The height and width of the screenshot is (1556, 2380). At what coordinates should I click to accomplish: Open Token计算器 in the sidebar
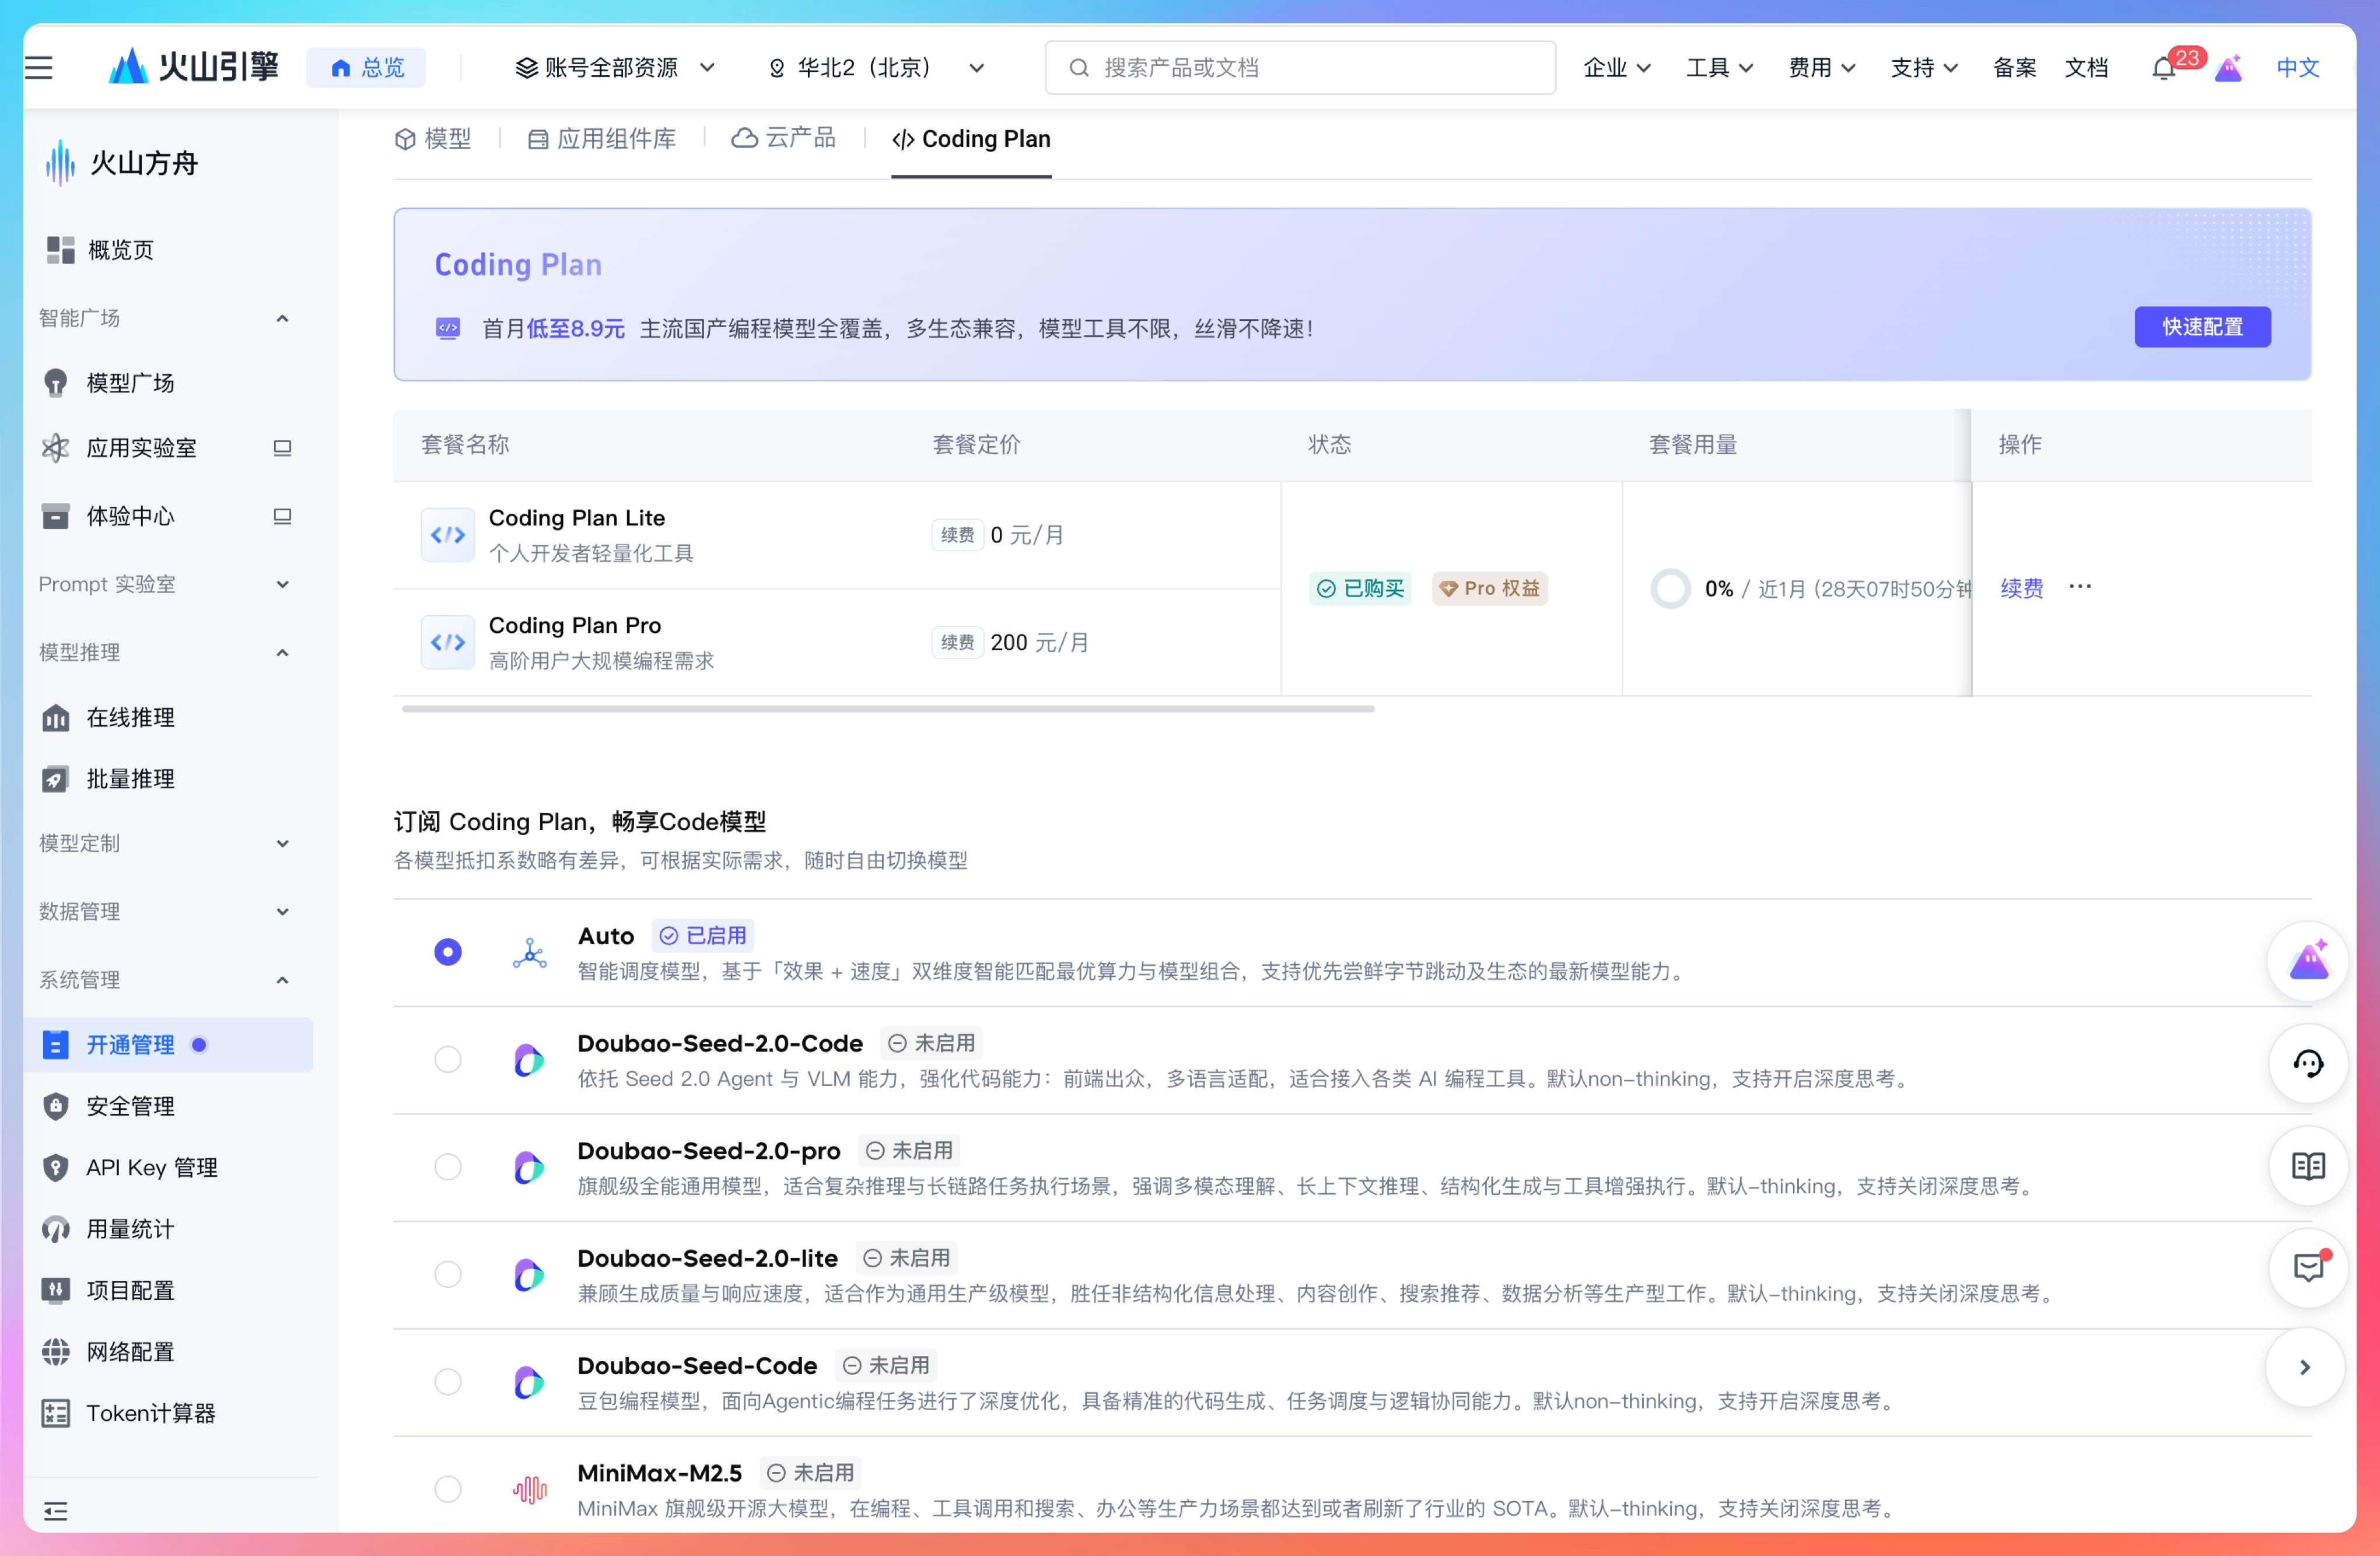150,1412
